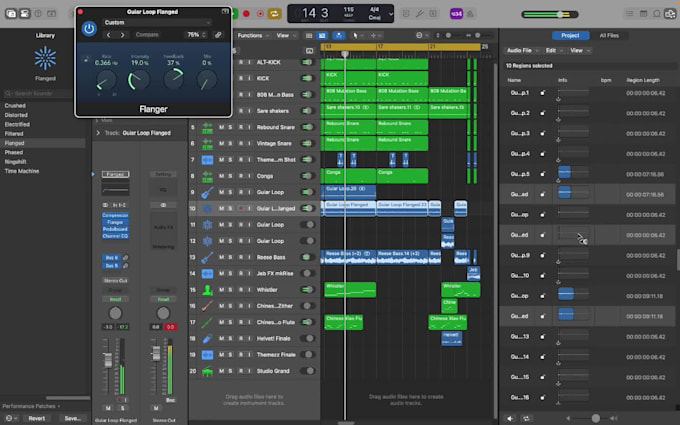Click the Studio Grand piano track icon

(207, 371)
